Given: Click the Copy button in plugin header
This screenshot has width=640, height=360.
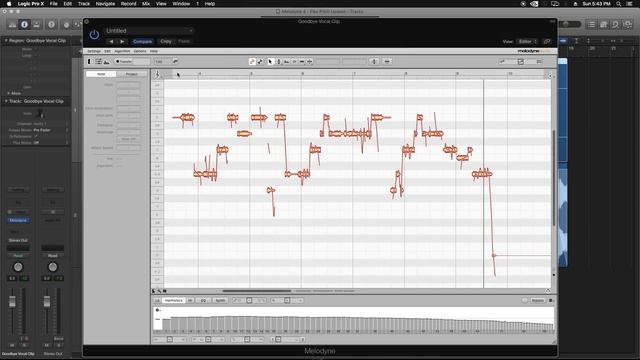Looking at the screenshot, I should (x=166, y=41).
